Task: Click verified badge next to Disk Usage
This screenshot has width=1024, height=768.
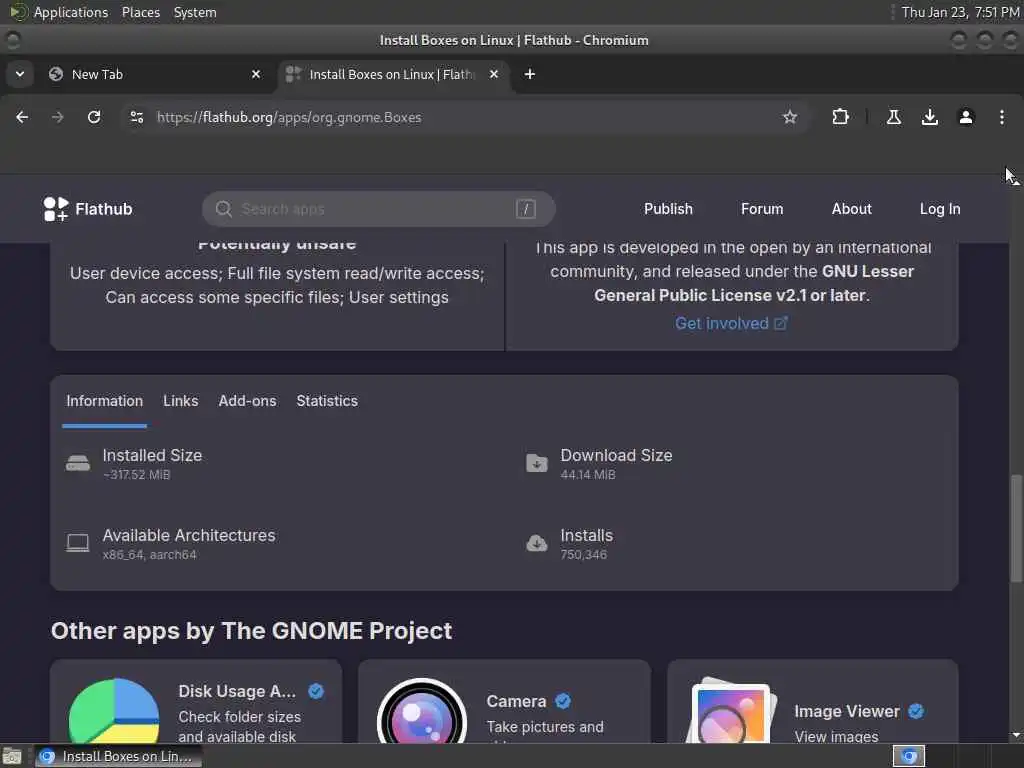Action: pos(316,691)
